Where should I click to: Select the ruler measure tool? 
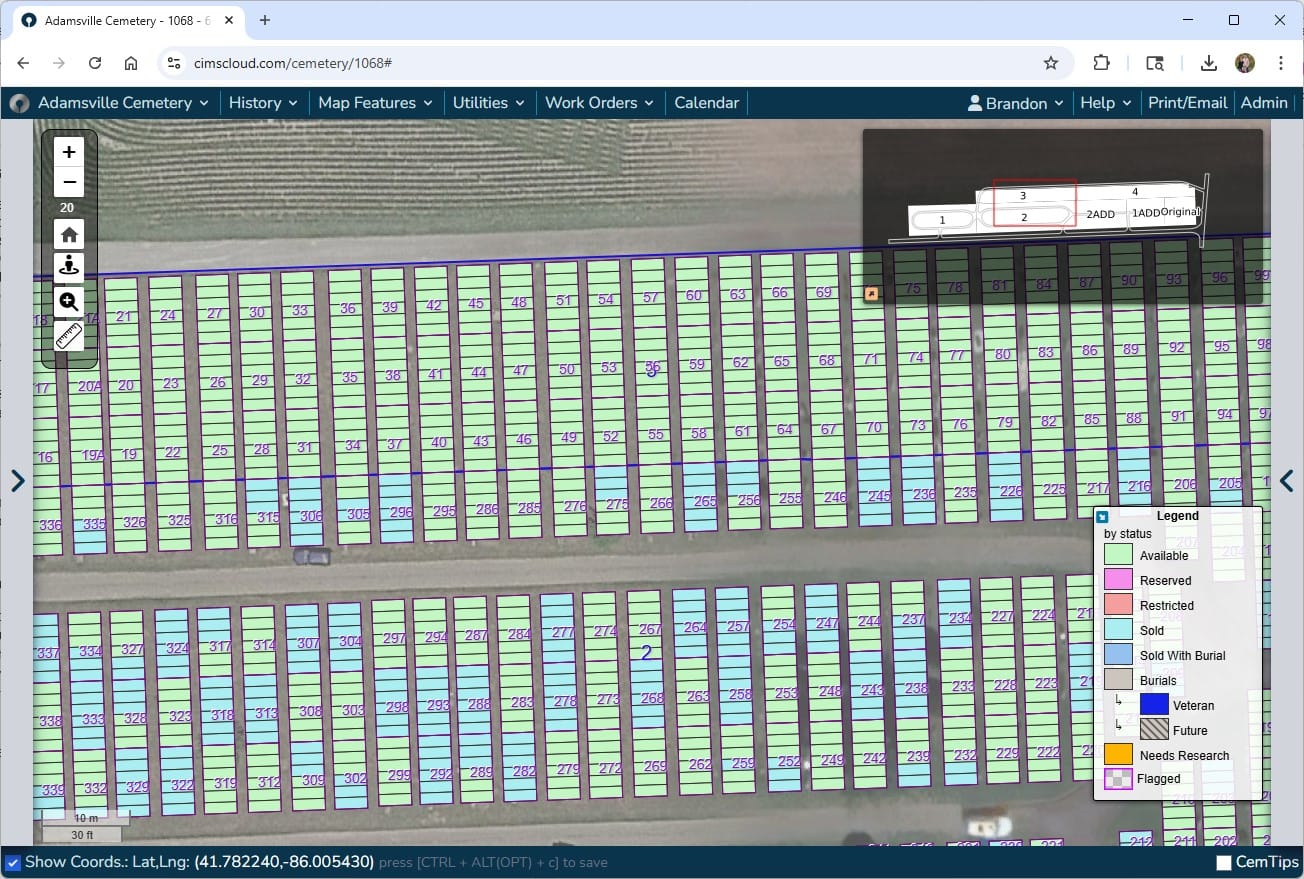coord(69,336)
